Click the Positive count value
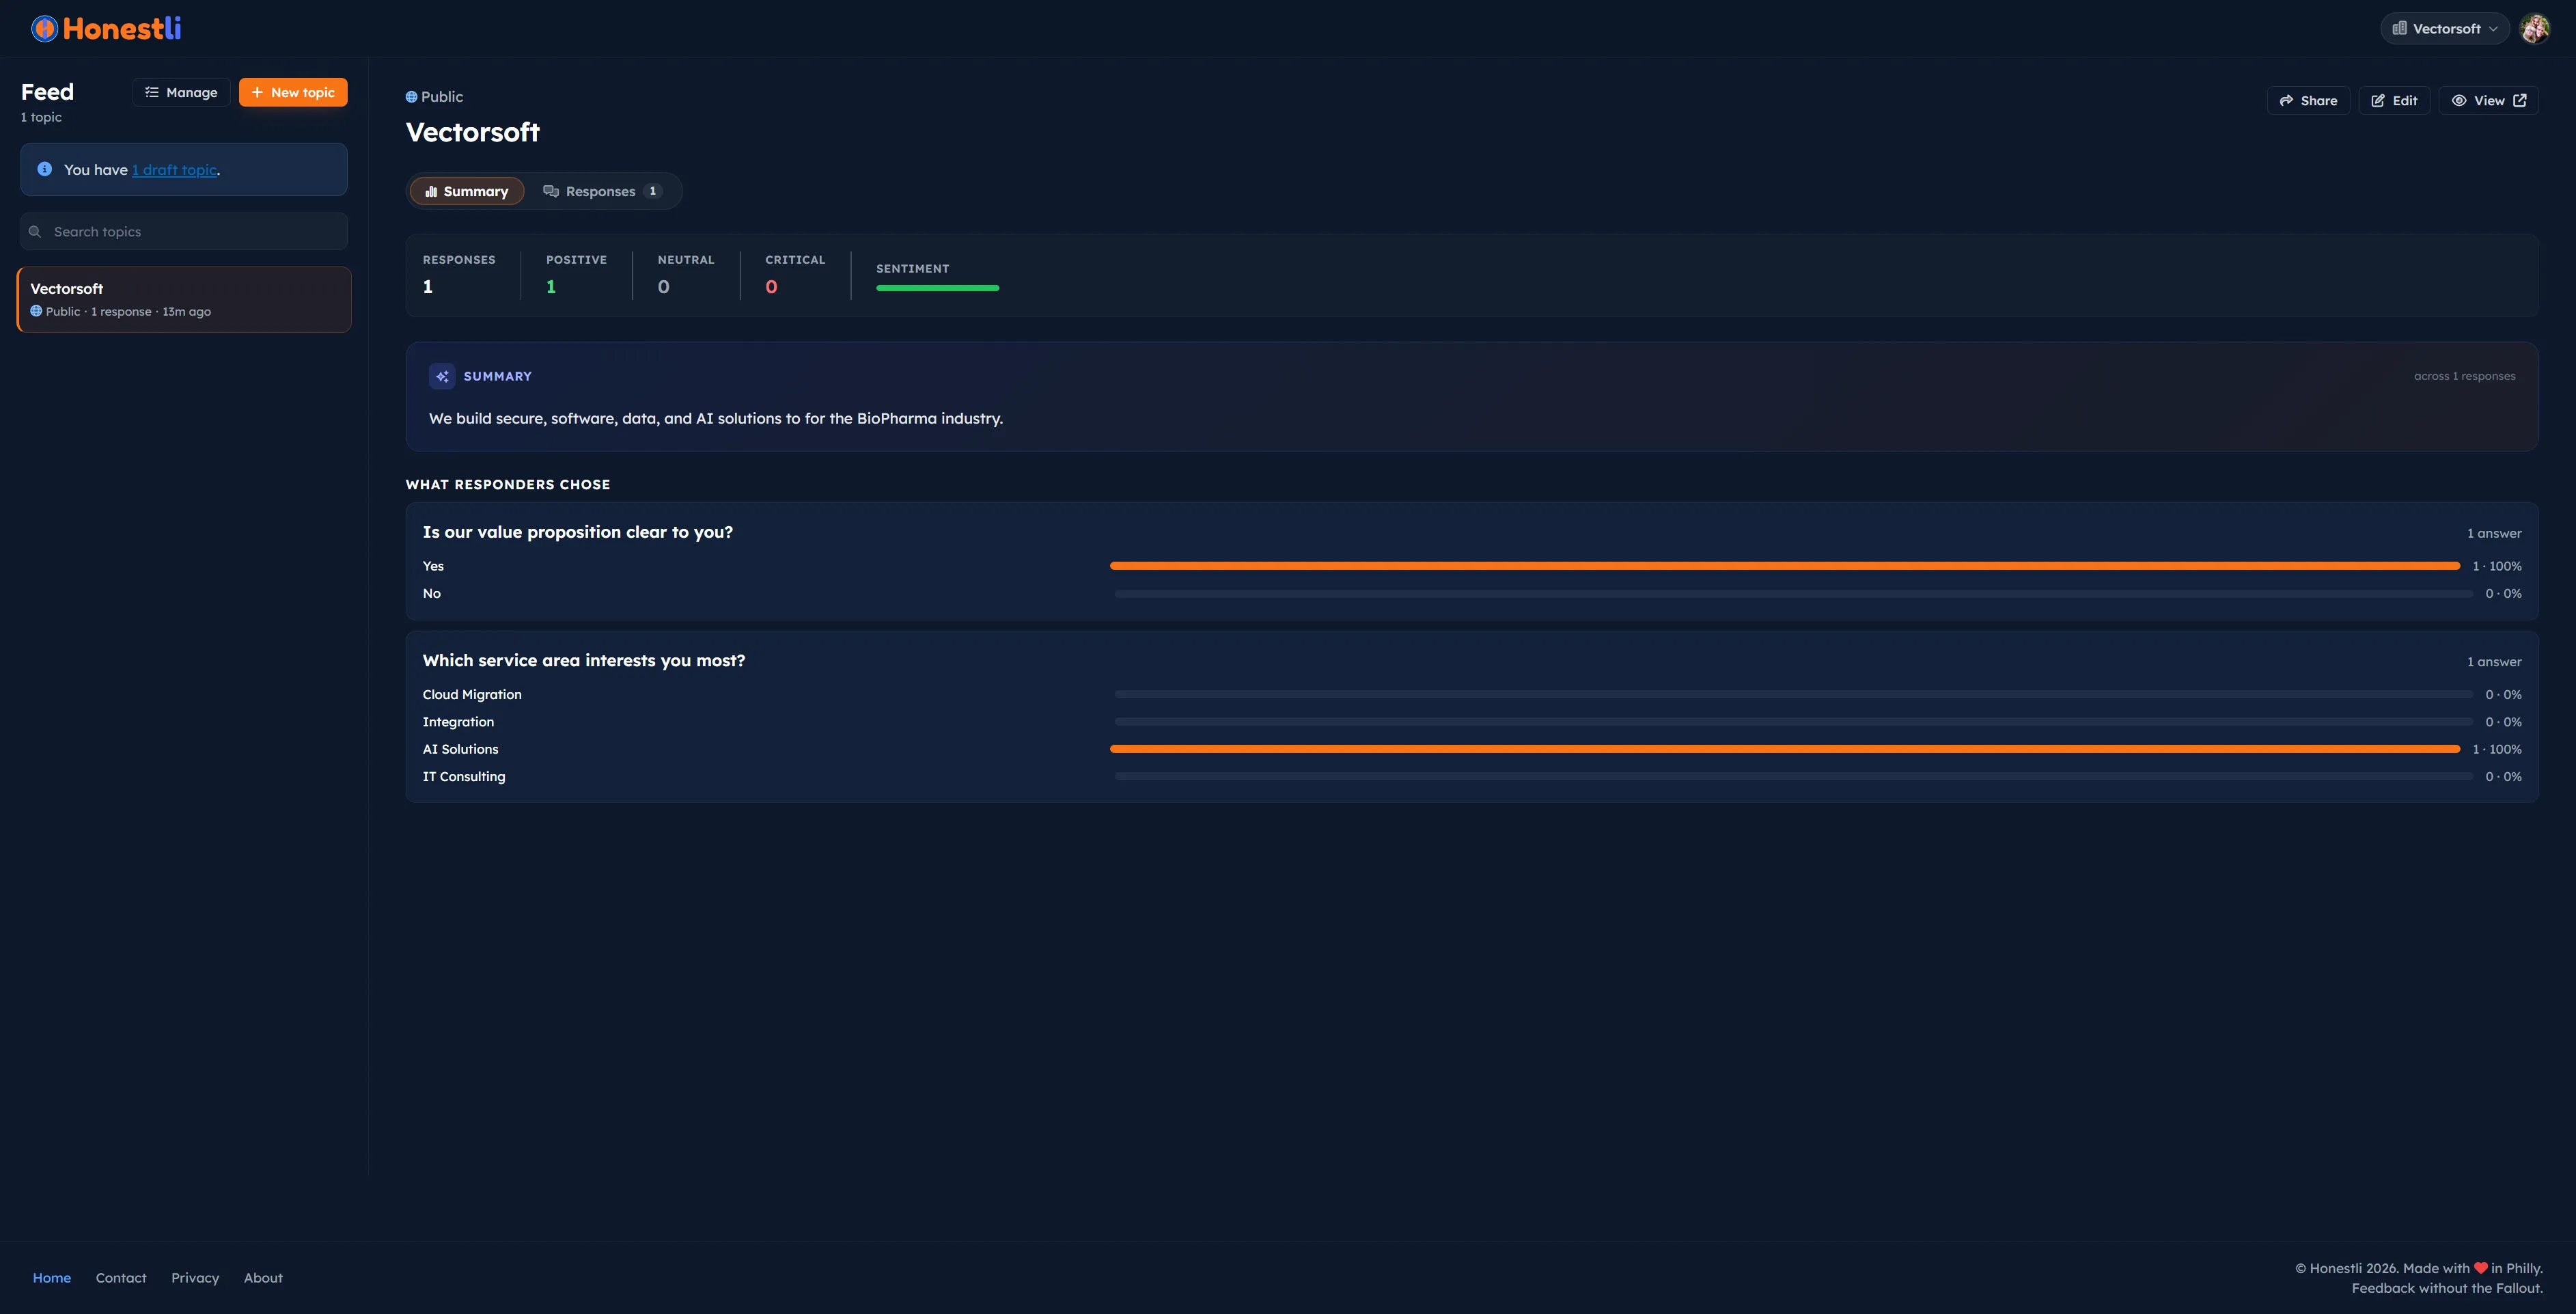This screenshot has width=2576, height=1314. coord(551,287)
